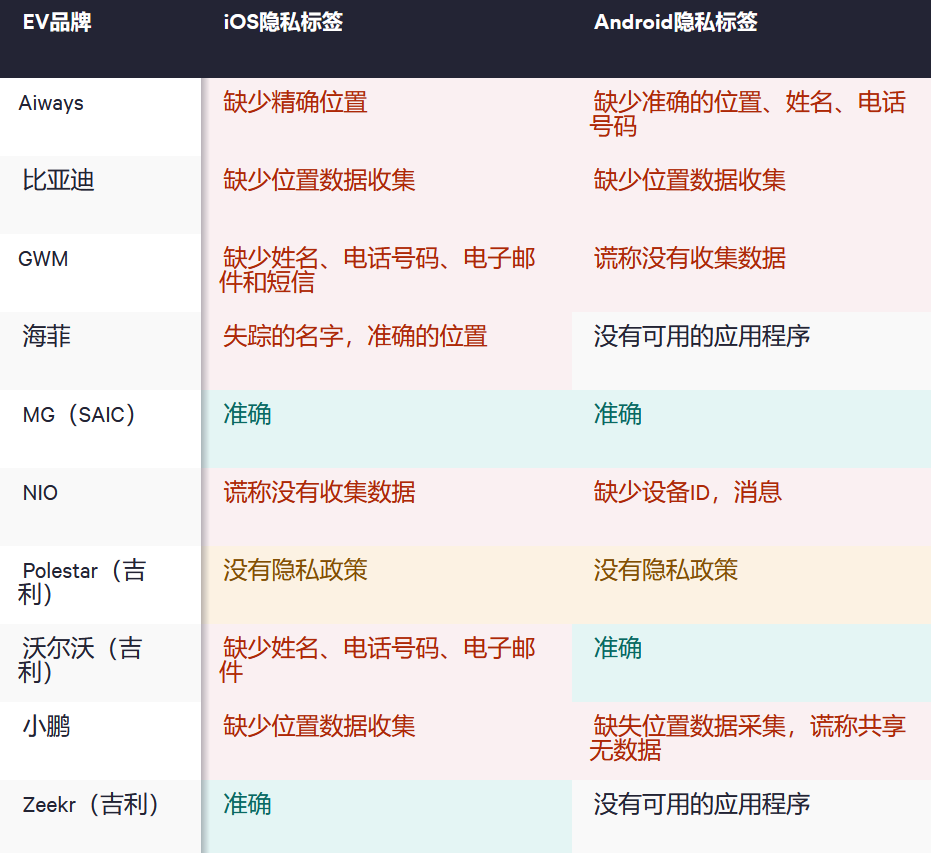Viewport: 931px width, 853px height.
Task: Click the 缺少精确位置 cell for Aiways
Action: tap(295, 103)
